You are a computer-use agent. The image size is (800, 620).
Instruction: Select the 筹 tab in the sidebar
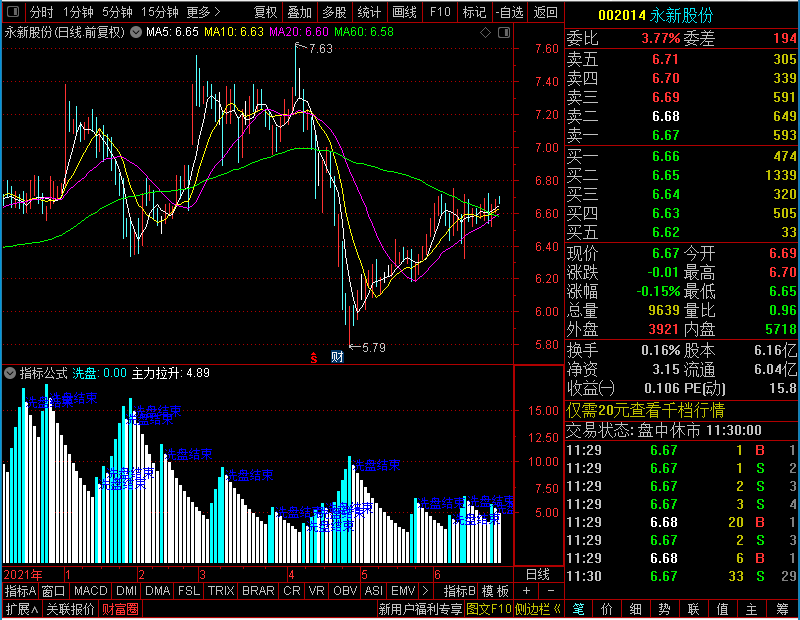click(782, 609)
